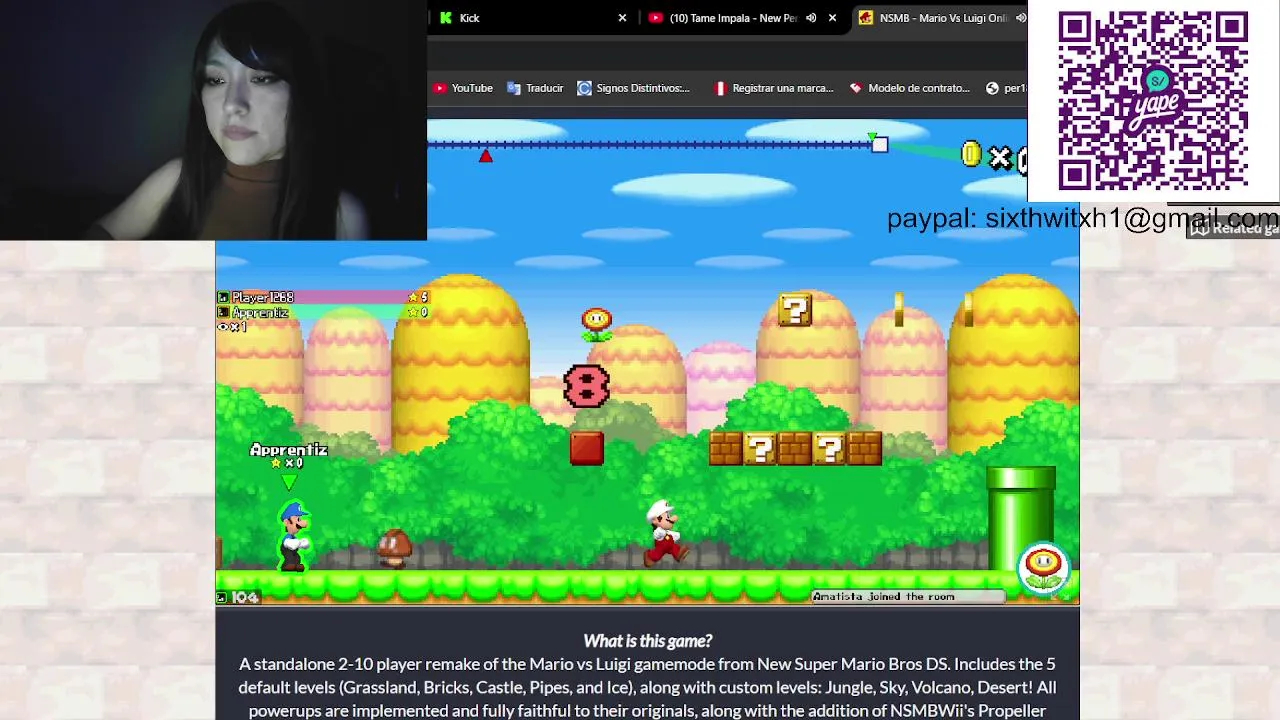Image resolution: width=1280 pixels, height=720 pixels.
Task: Open the Registrar una marca bookmark
Action: click(x=773, y=88)
